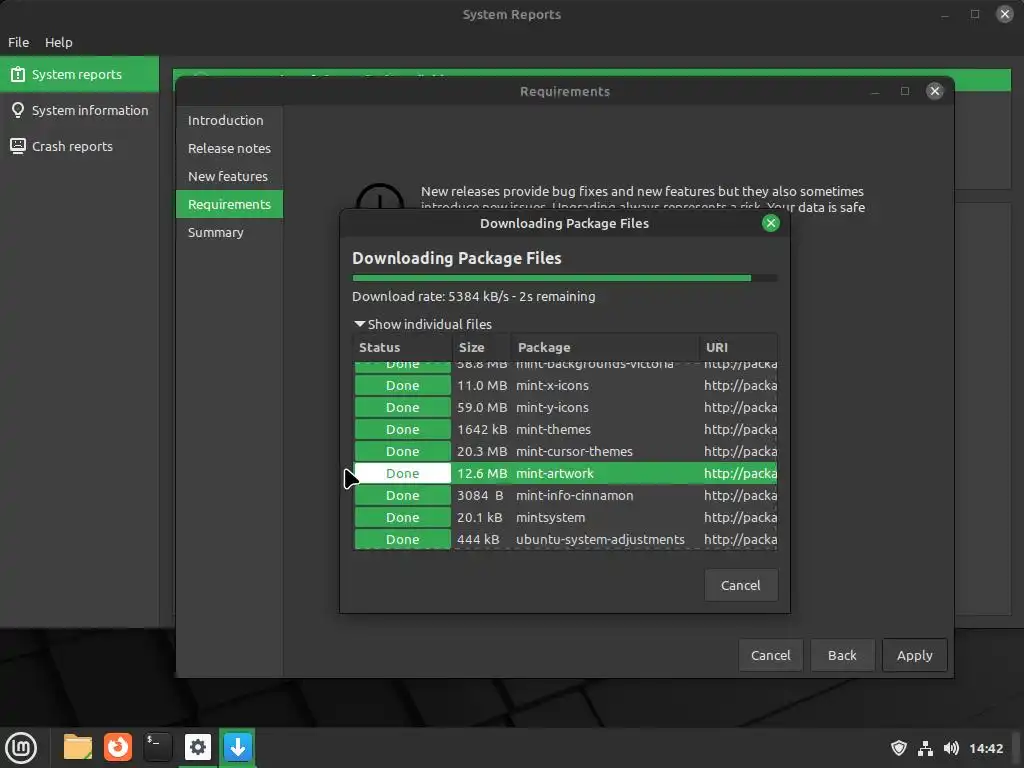This screenshot has height=768, width=1024.
Task: Click the warning icon in Requirements page
Action: [x=379, y=196]
